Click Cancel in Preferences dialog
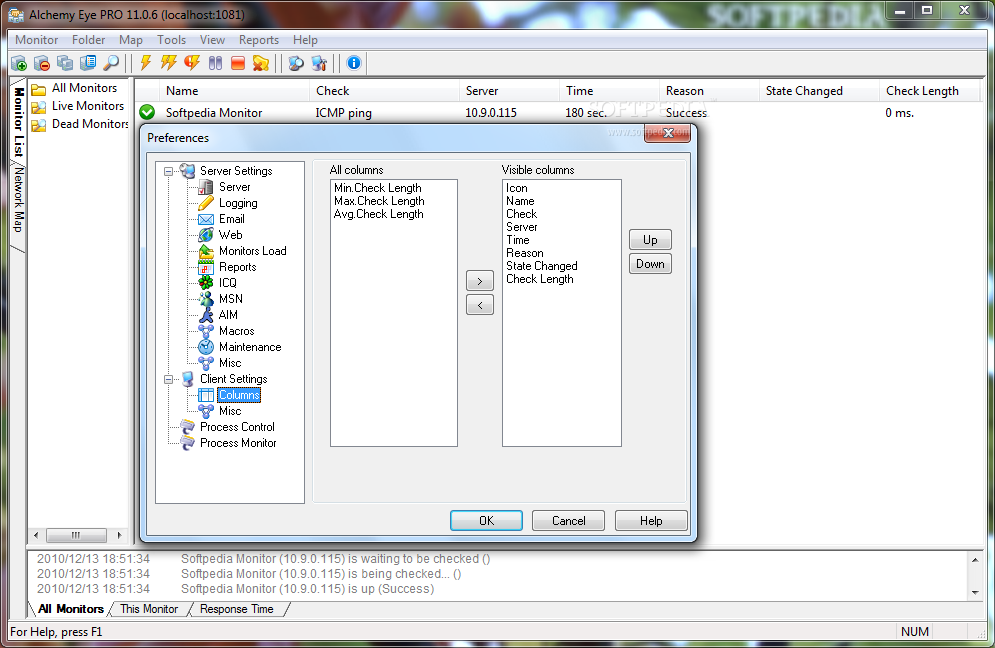The width and height of the screenshot is (995, 648). click(569, 520)
